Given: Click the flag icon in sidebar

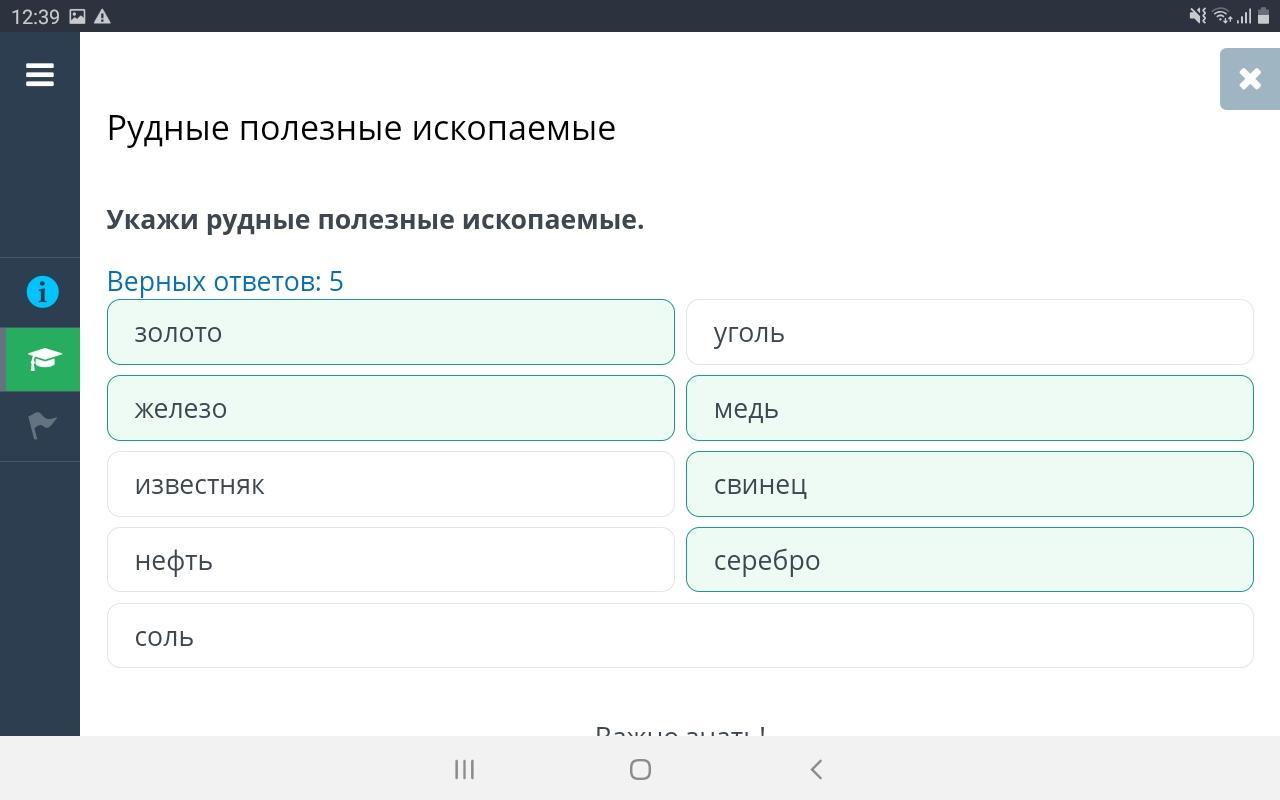Looking at the screenshot, I should pyautogui.click(x=42, y=426).
